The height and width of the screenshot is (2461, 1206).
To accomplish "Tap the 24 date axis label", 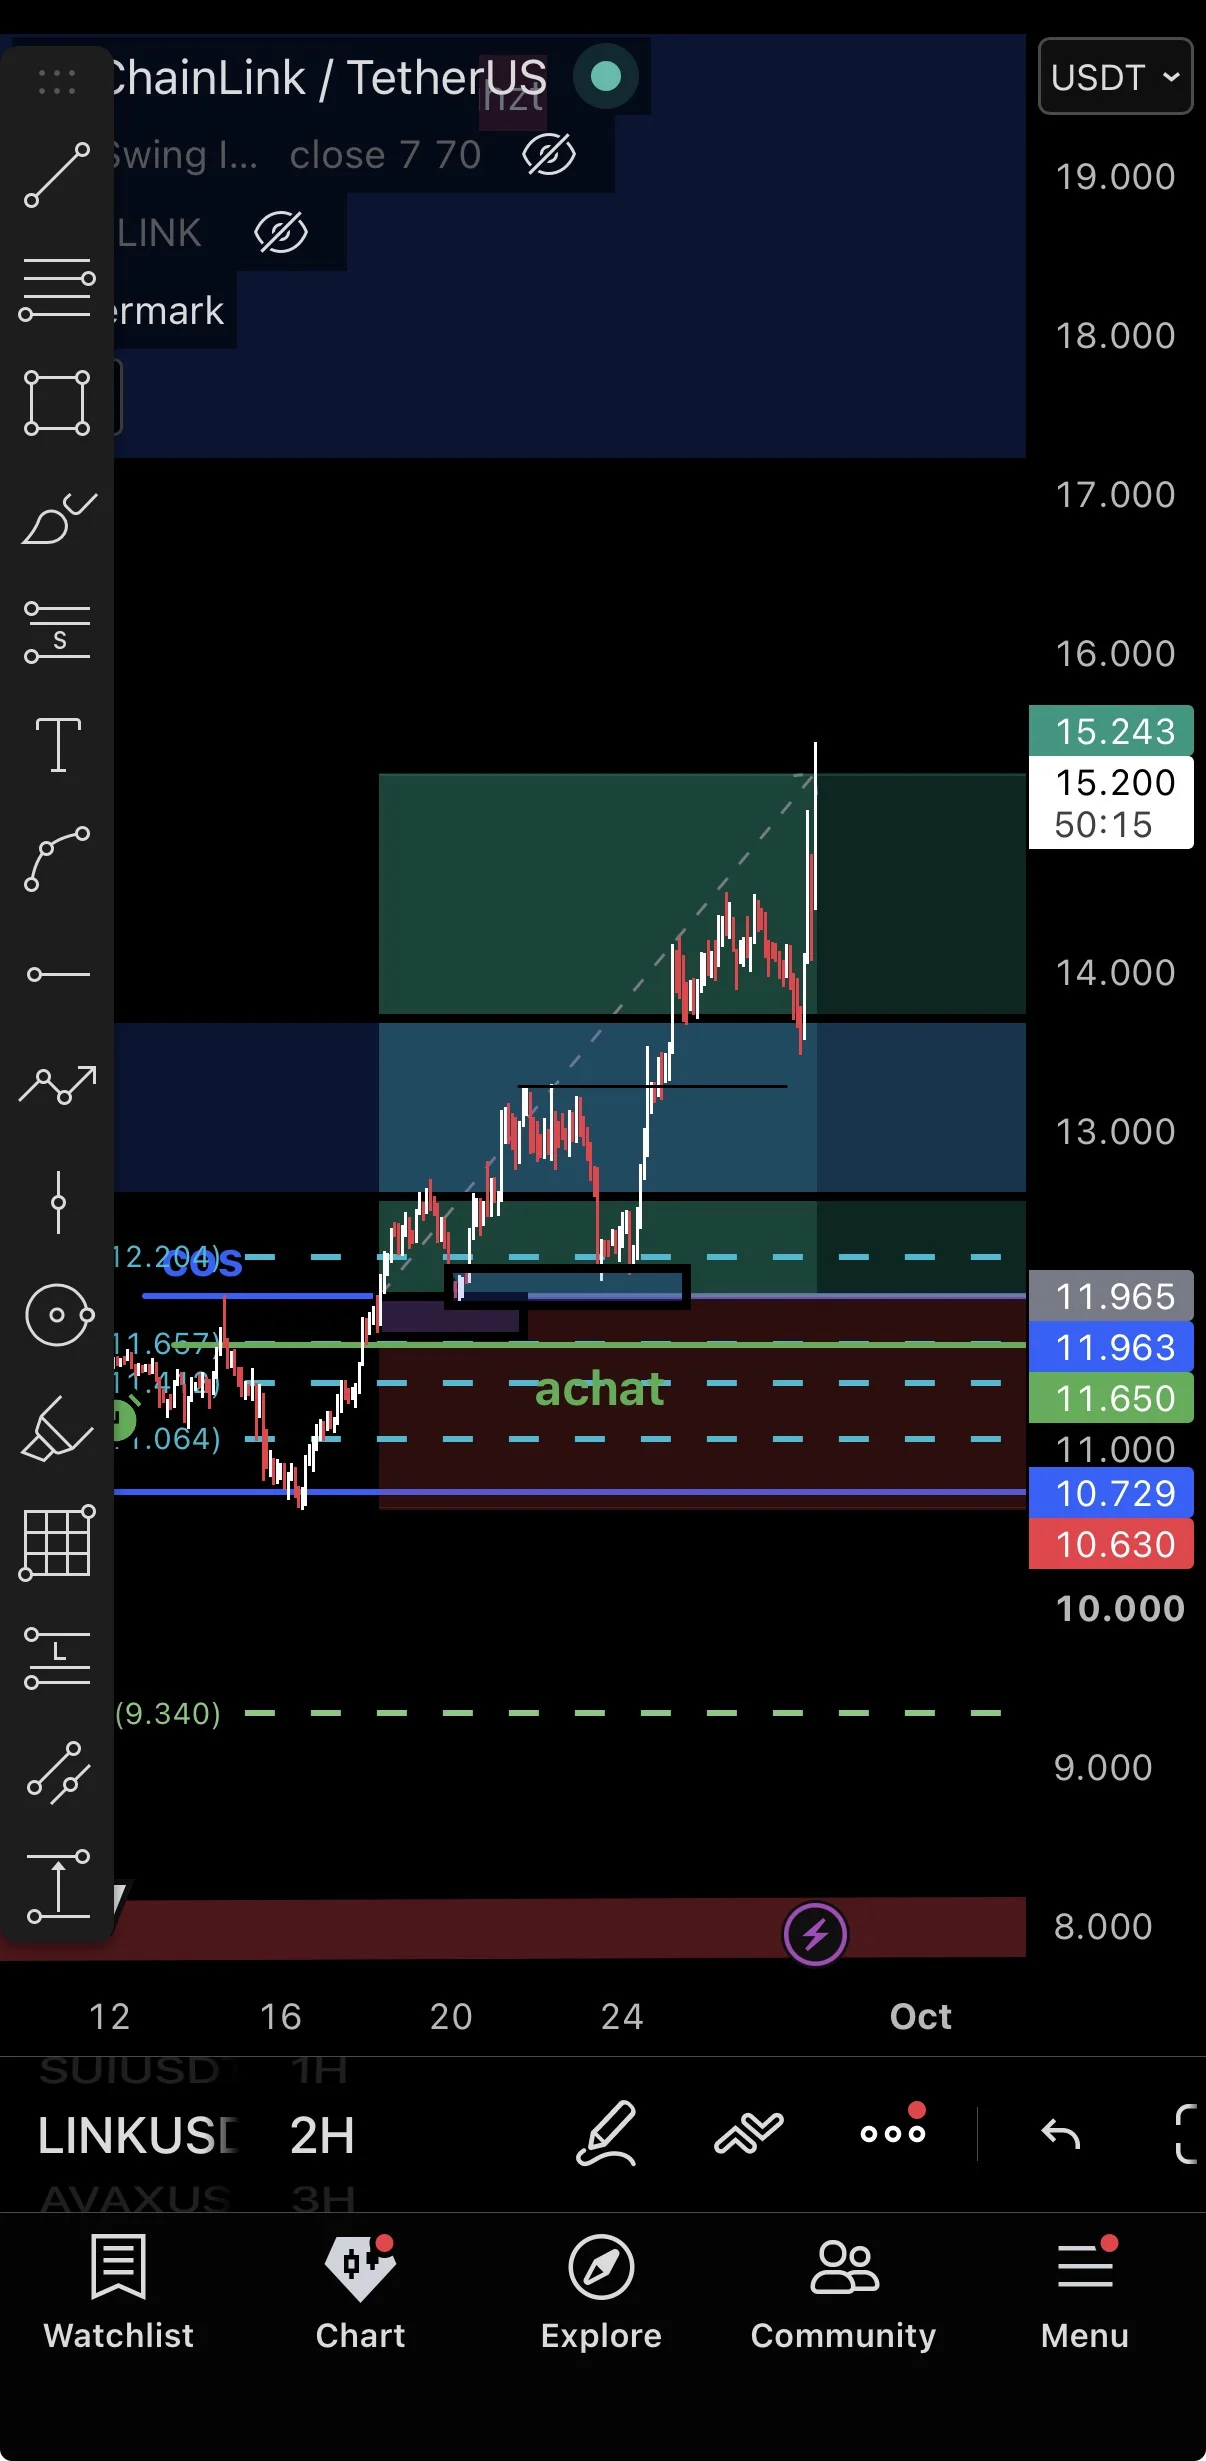I will click(622, 2016).
